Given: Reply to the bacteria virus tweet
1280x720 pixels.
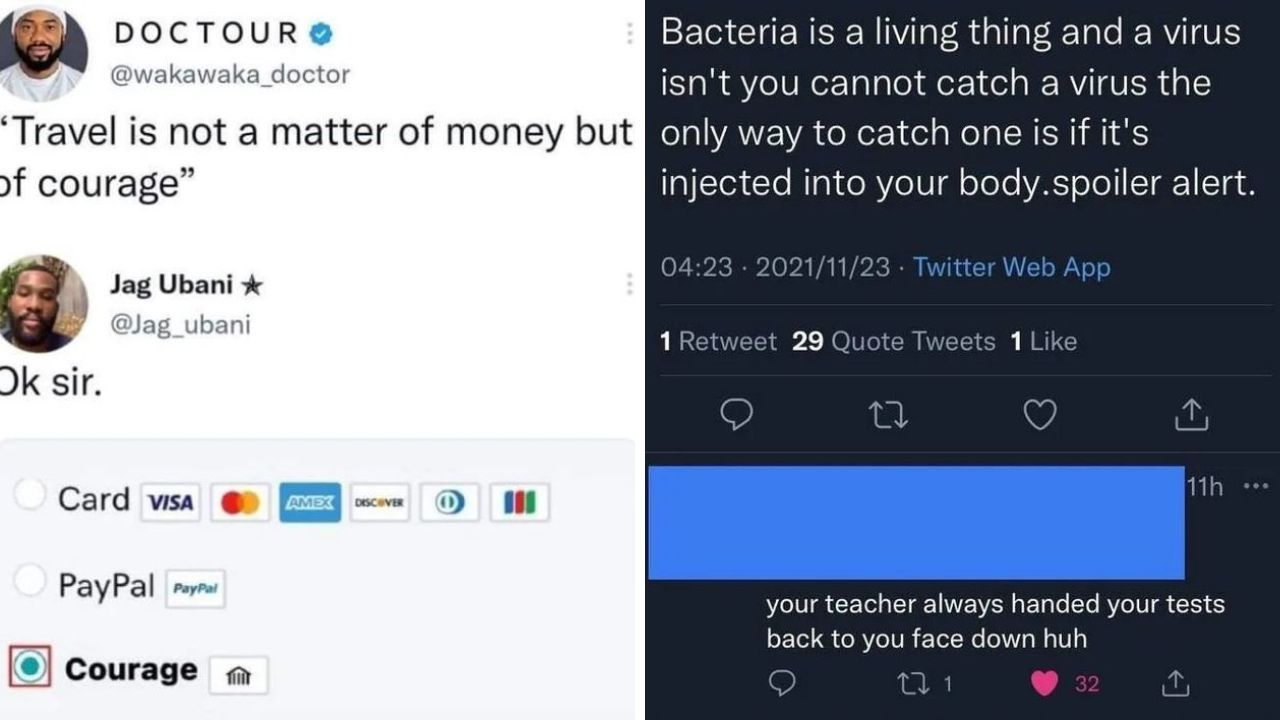Looking at the screenshot, I should click(x=737, y=415).
